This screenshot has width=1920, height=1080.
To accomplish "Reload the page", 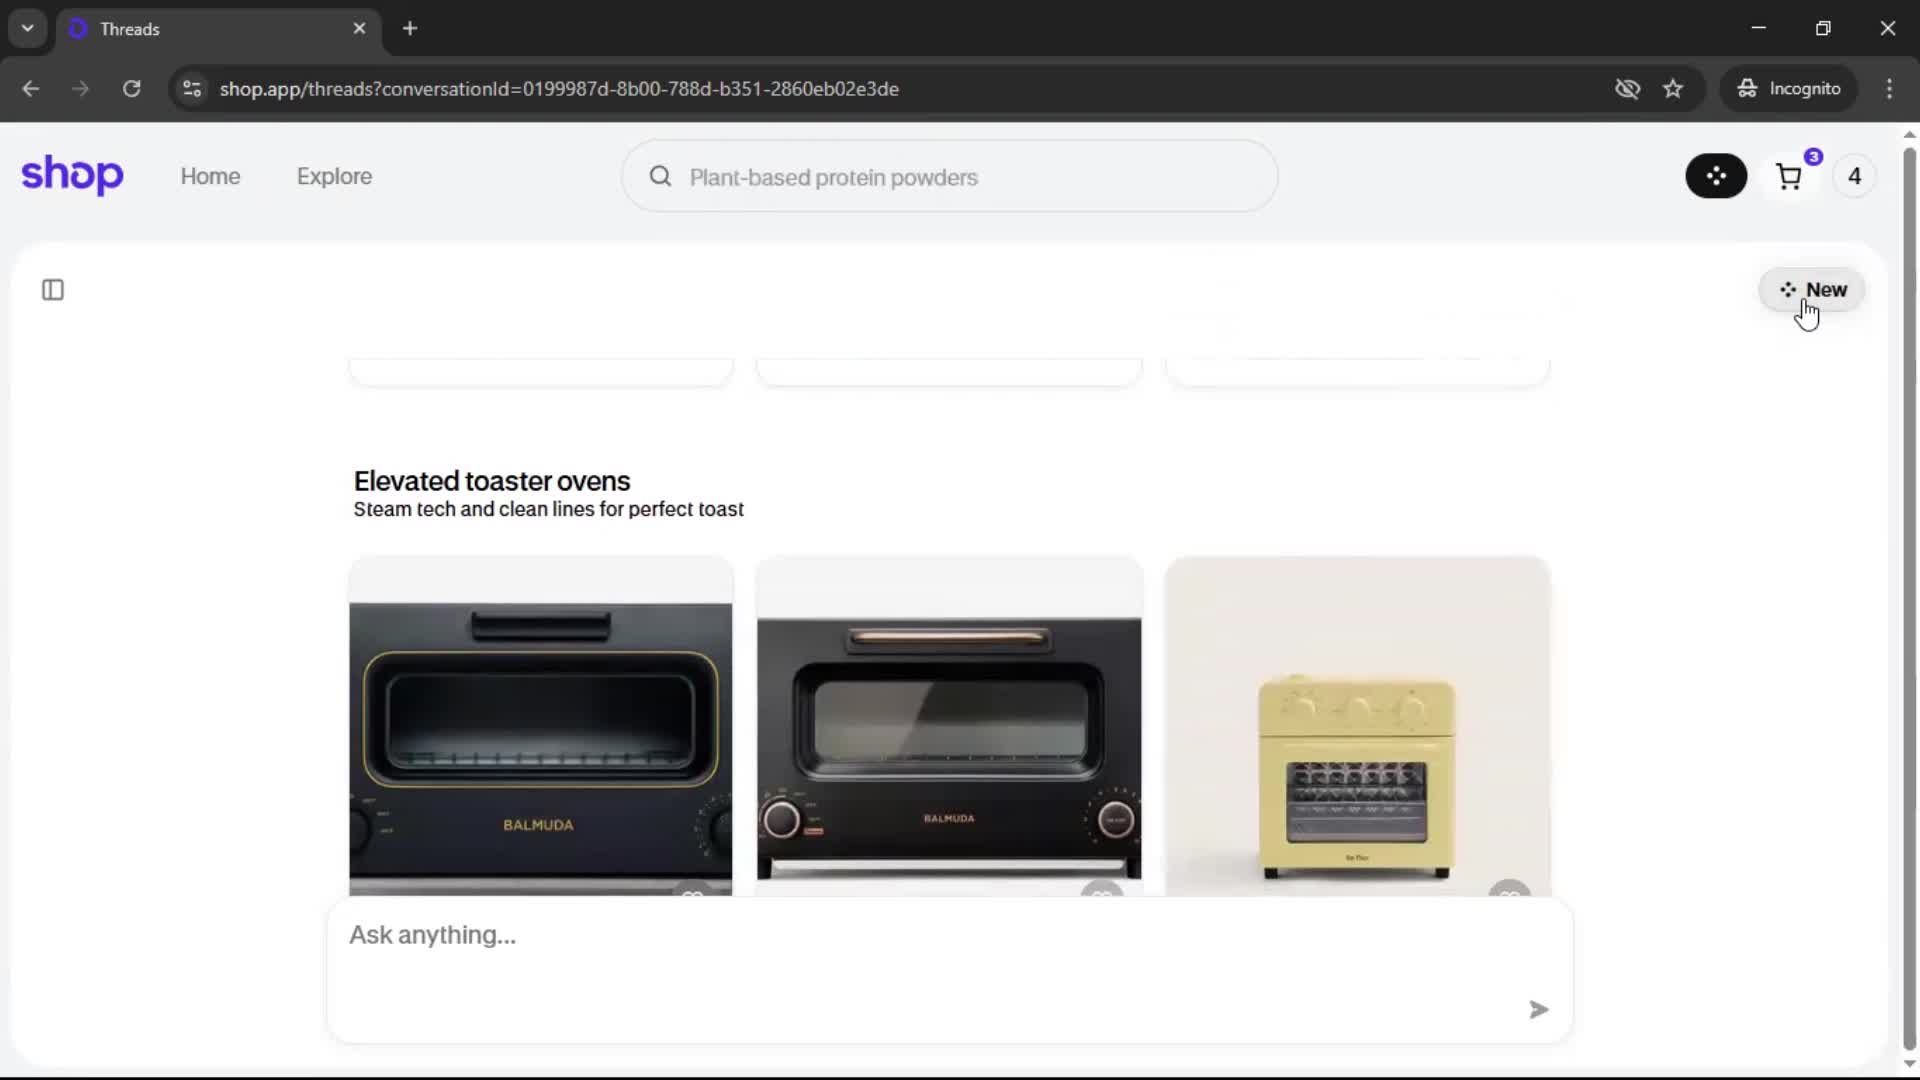I will [x=131, y=89].
